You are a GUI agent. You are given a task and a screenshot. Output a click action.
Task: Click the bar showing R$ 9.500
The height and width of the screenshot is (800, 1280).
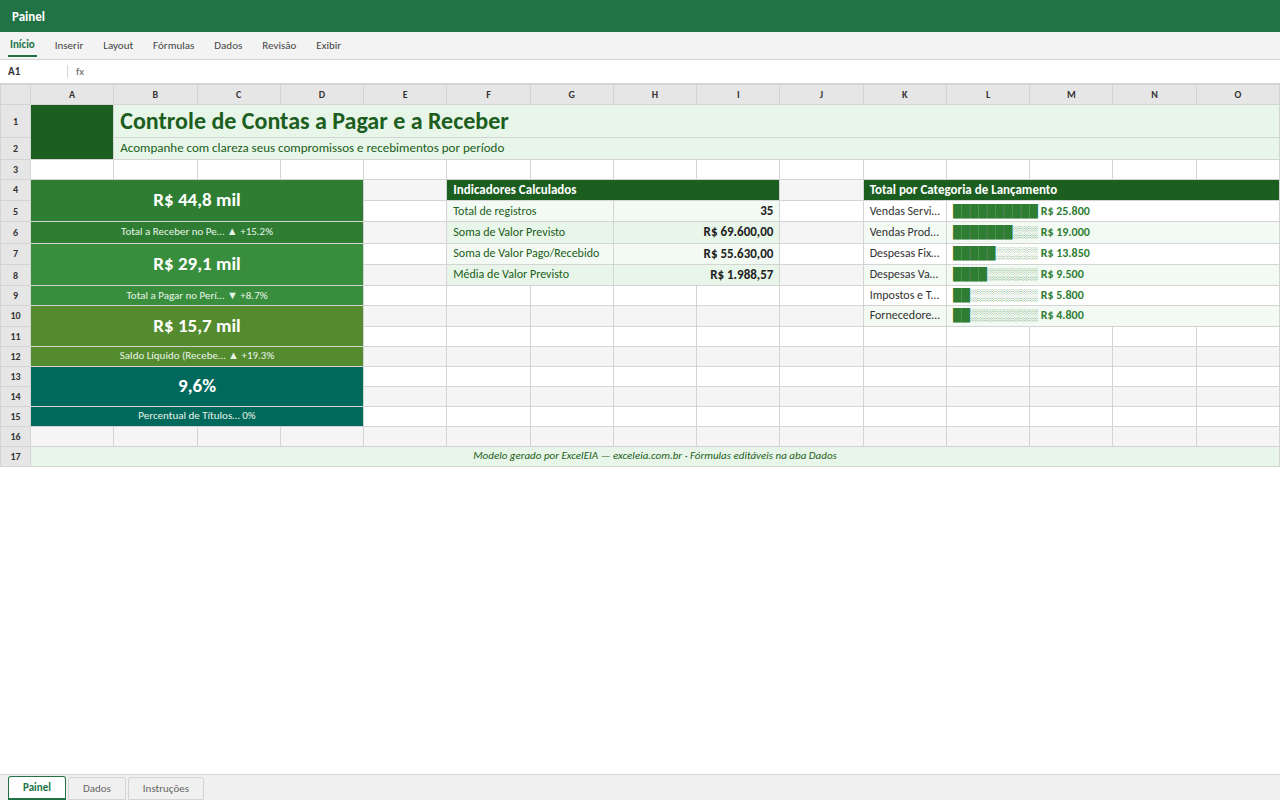pos(1113,274)
